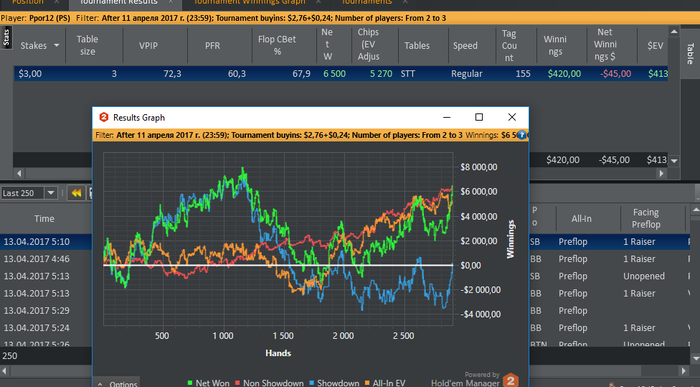Sort by the Tables column header
The height and width of the screenshot is (387, 700).
click(423, 46)
